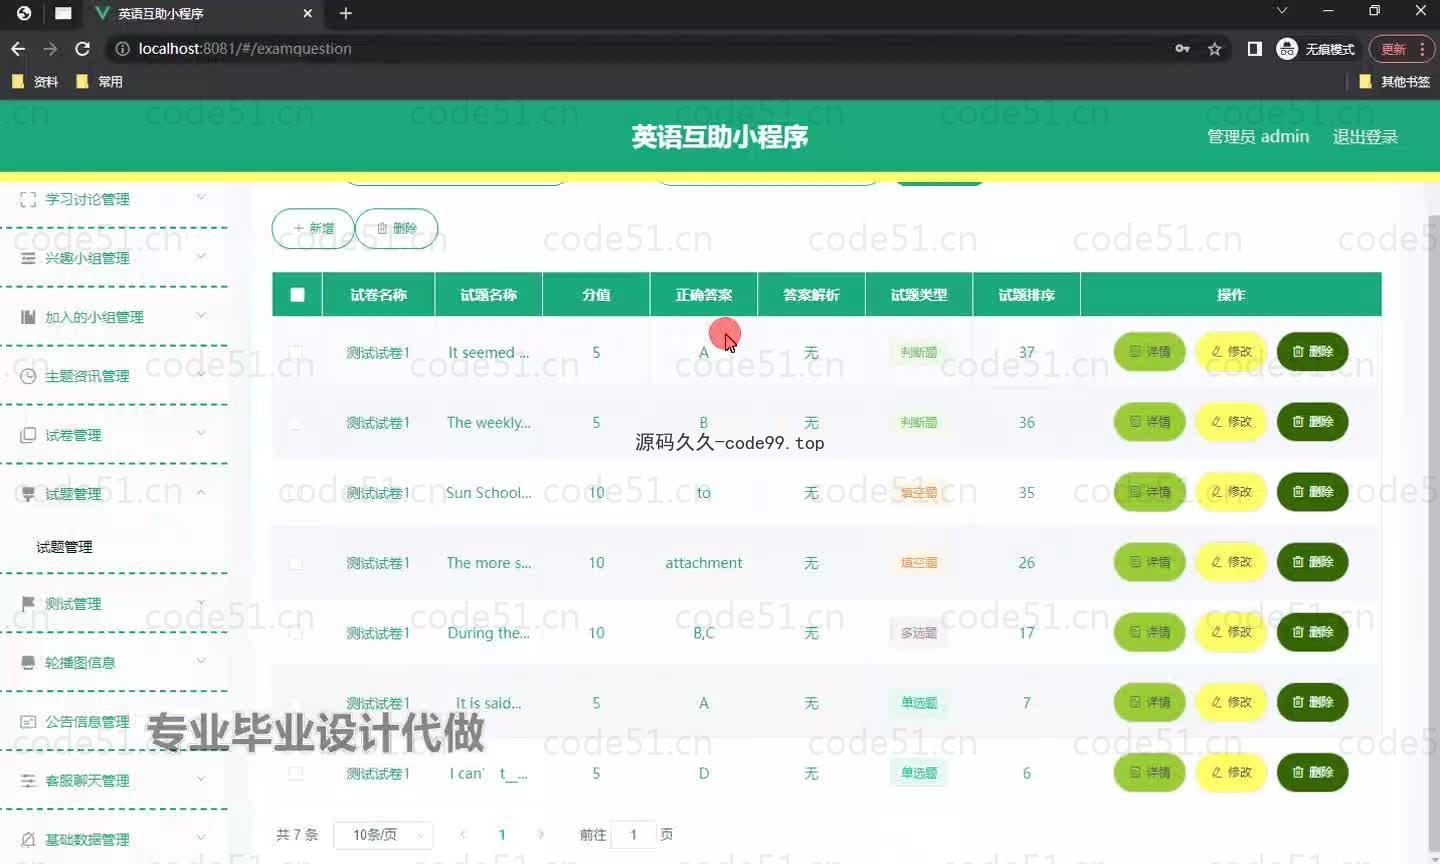
Task: Check the row for Sun School... question
Action: (x=295, y=493)
